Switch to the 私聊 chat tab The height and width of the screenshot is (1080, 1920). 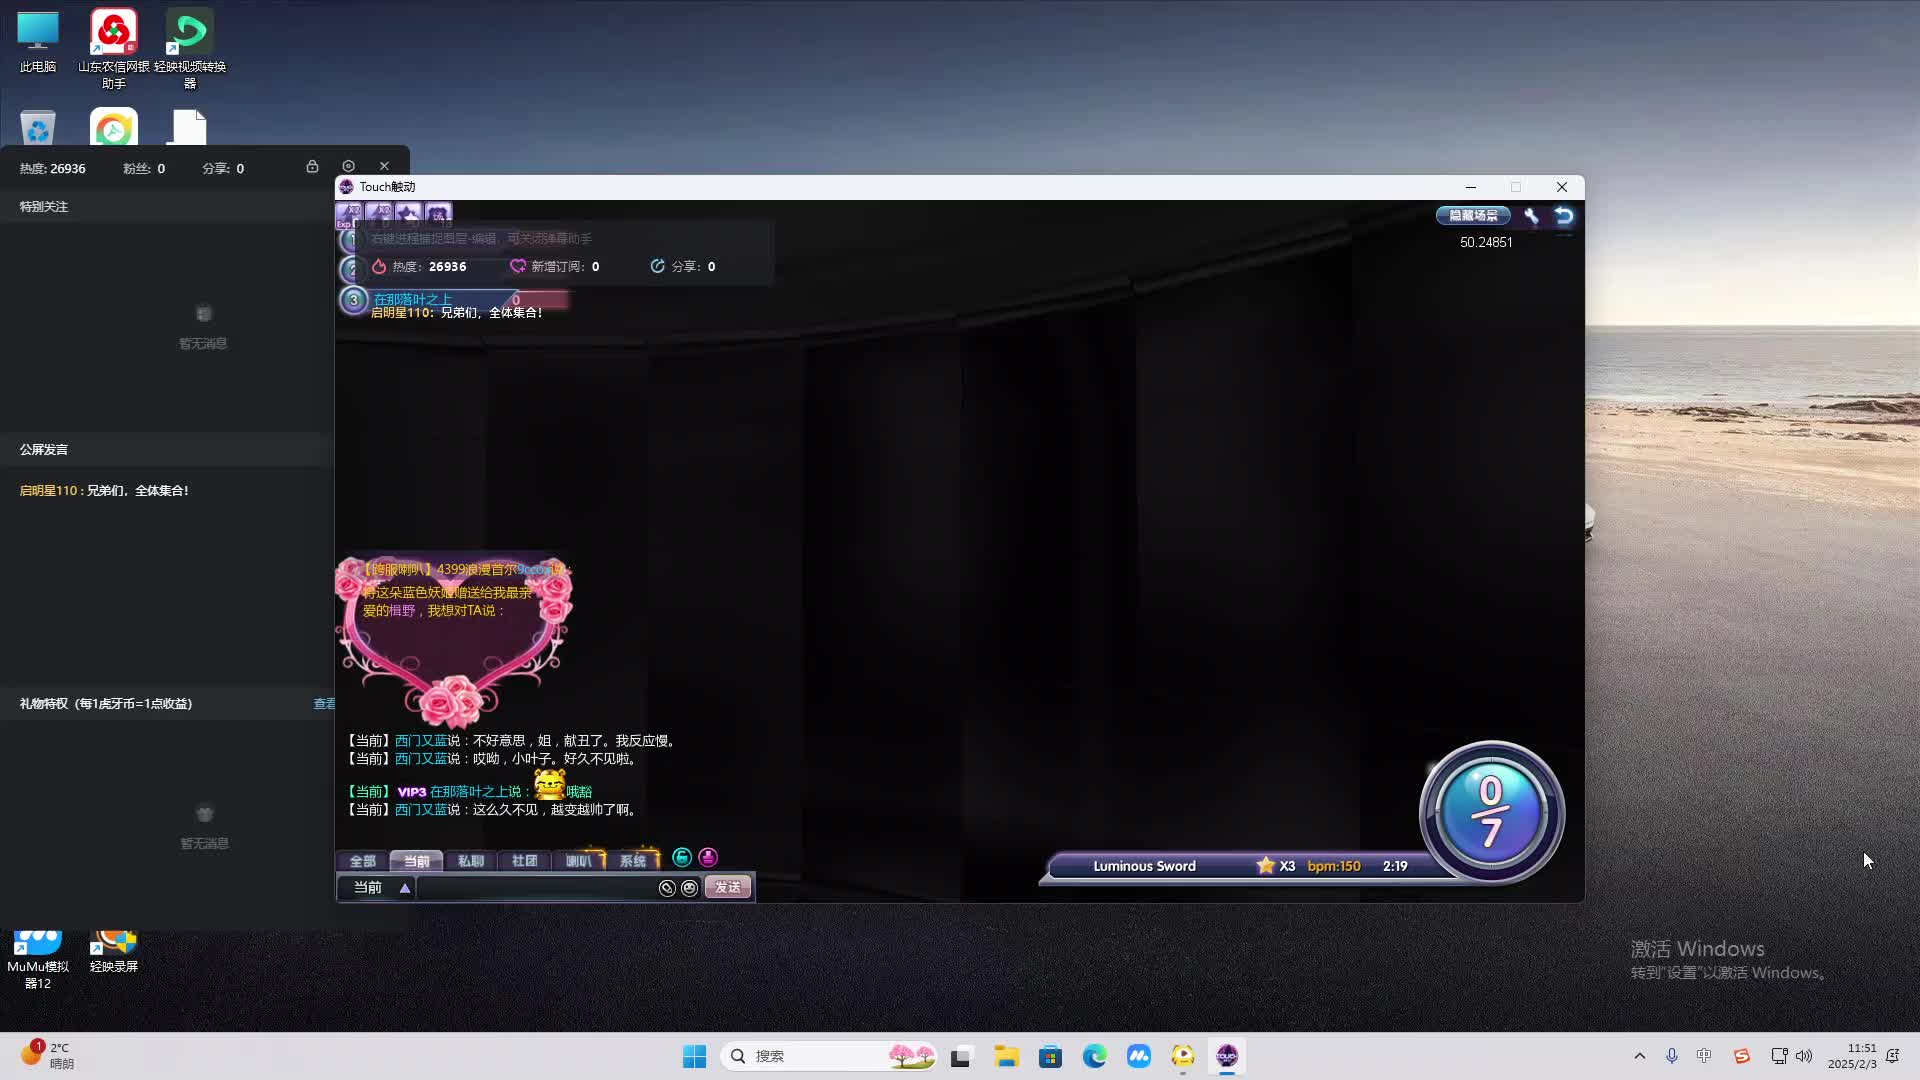(470, 861)
